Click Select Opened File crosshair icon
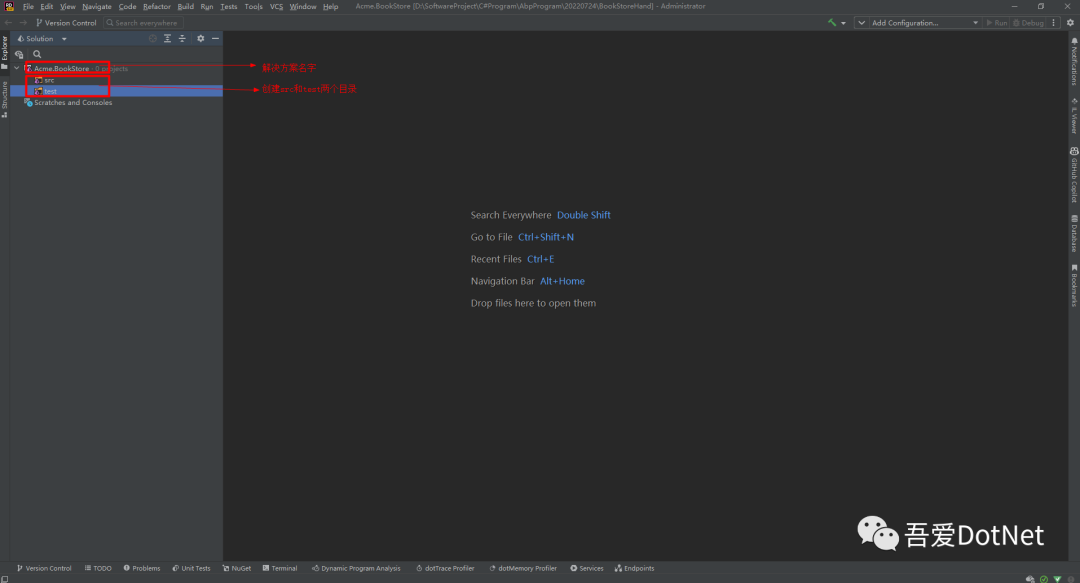This screenshot has height=583, width=1080. pos(153,39)
